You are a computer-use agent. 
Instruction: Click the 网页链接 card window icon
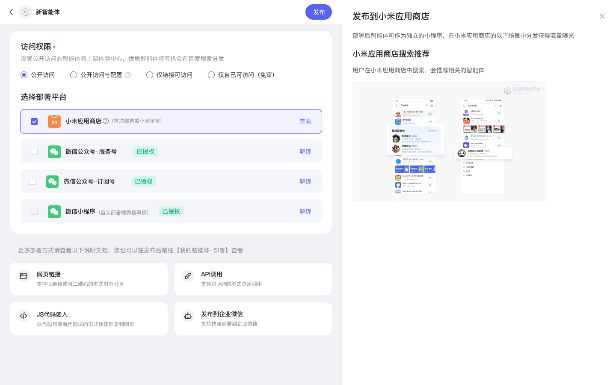click(x=24, y=276)
